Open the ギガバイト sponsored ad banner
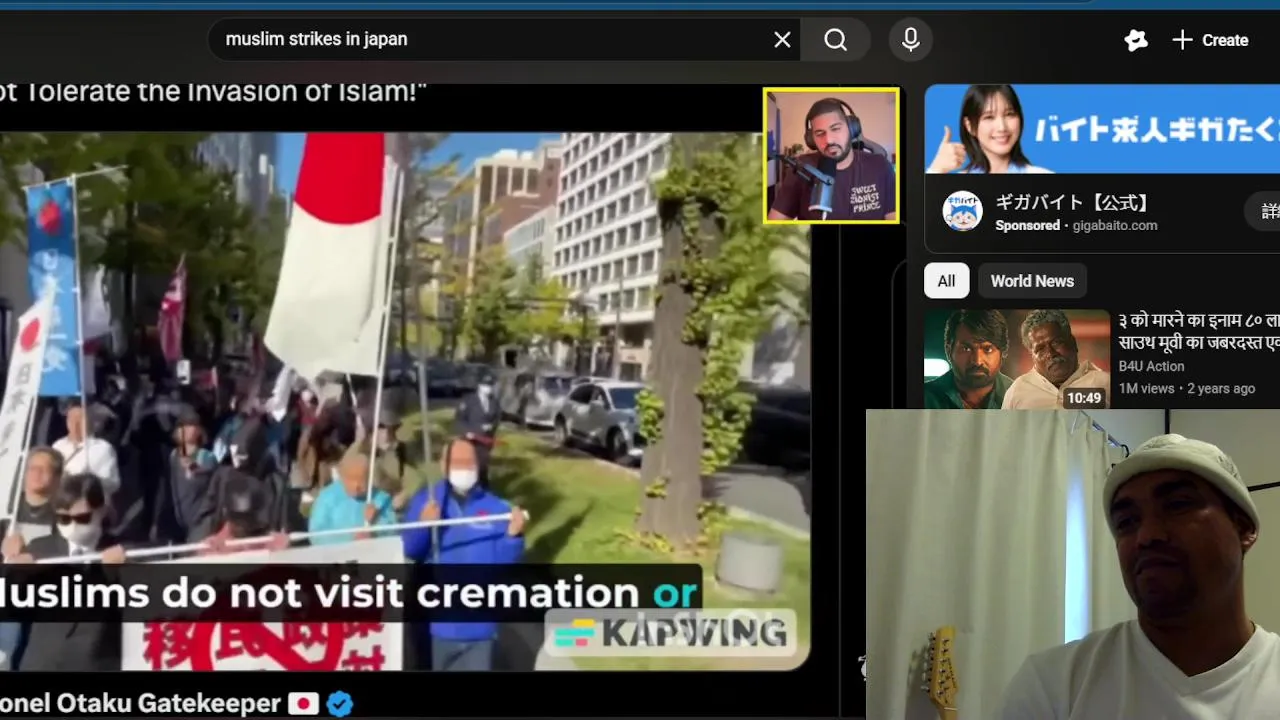This screenshot has width=1280, height=720. point(1102,129)
